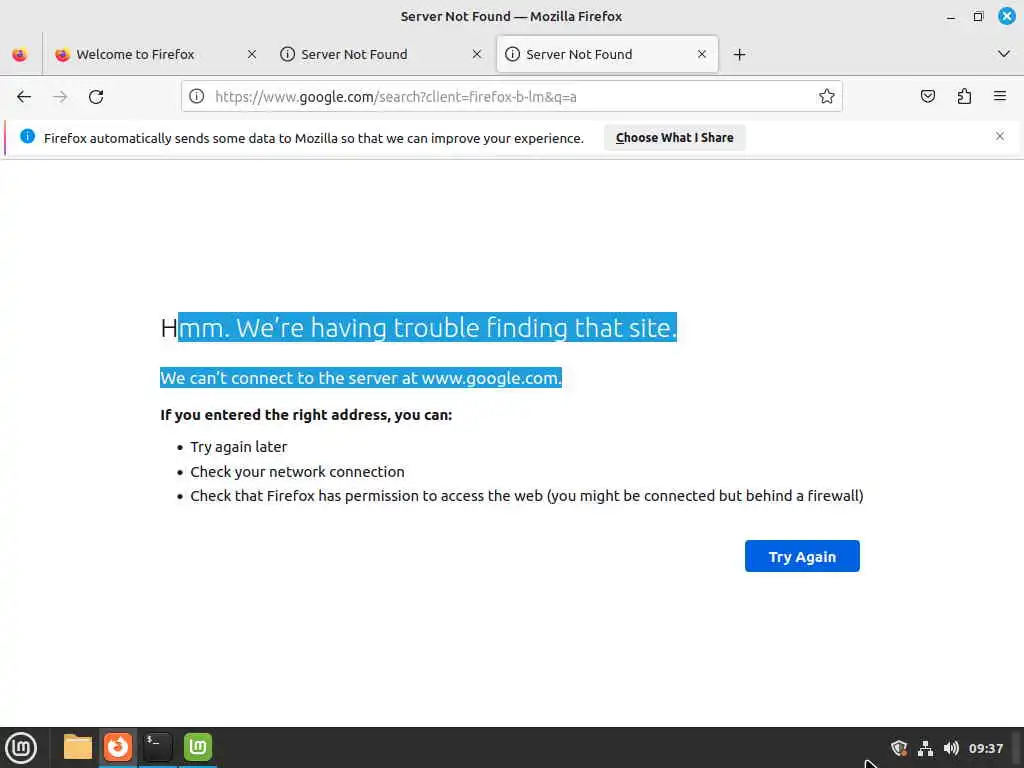Click the Firefox taskbar icon
Viewport: 1024px width, 768px height.
pos(118,747)
